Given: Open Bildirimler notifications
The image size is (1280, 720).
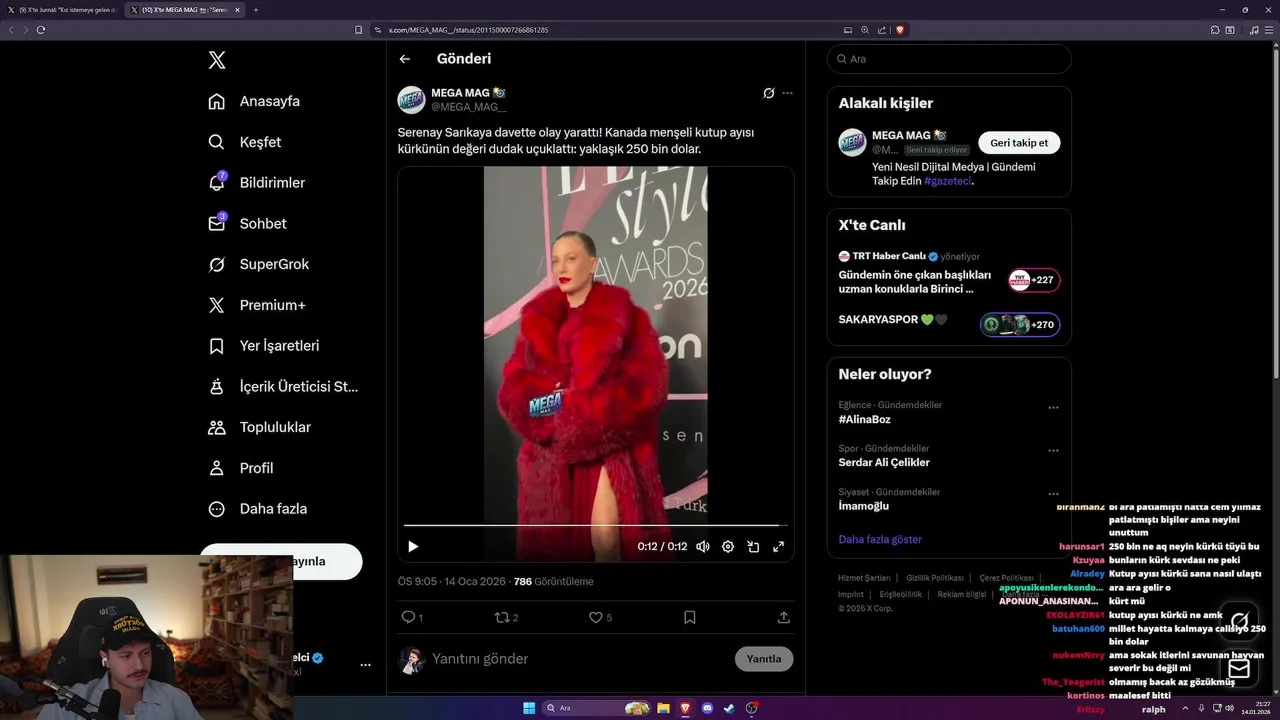Looking at the screenshot, I should (x=256, y=183).
